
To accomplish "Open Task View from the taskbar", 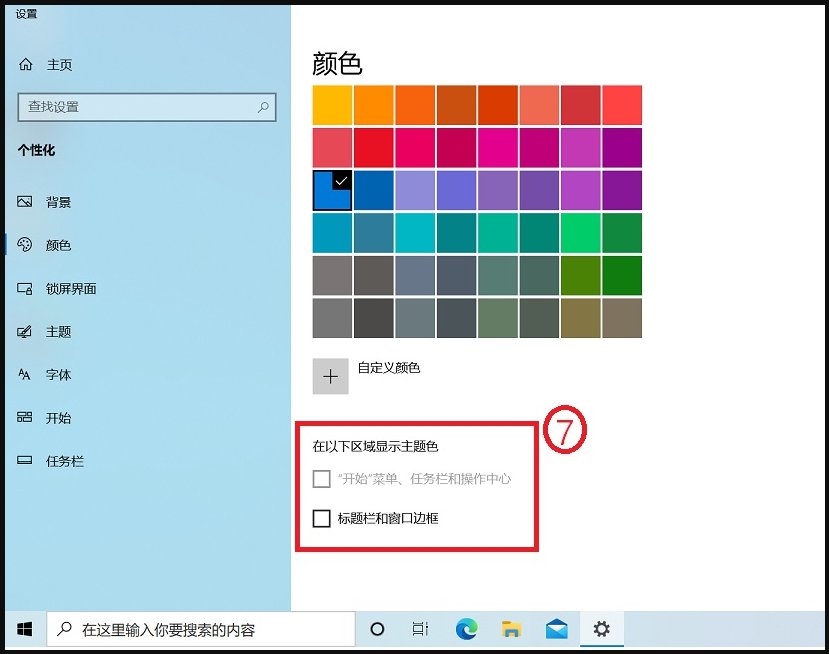I will [420, 629].
